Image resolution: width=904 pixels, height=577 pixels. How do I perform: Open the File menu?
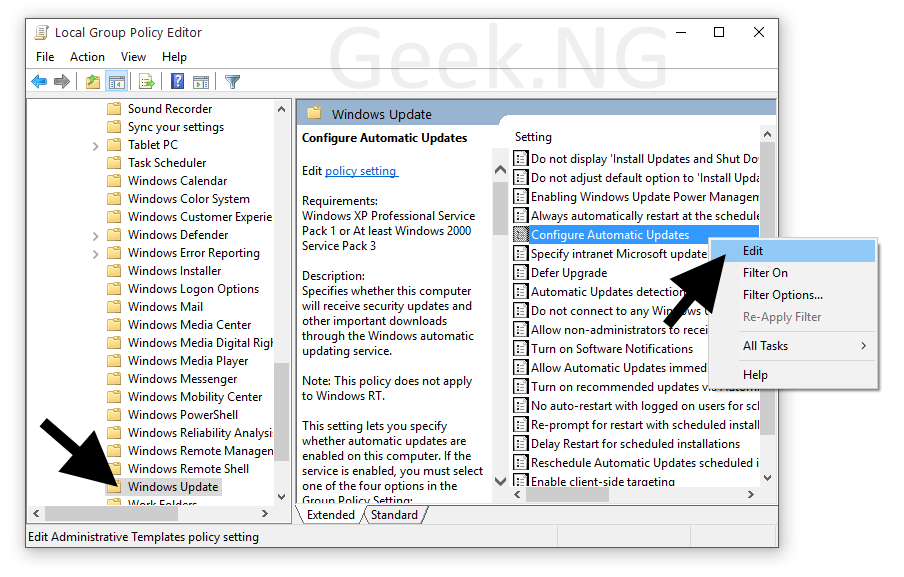(x=45, y=56)
